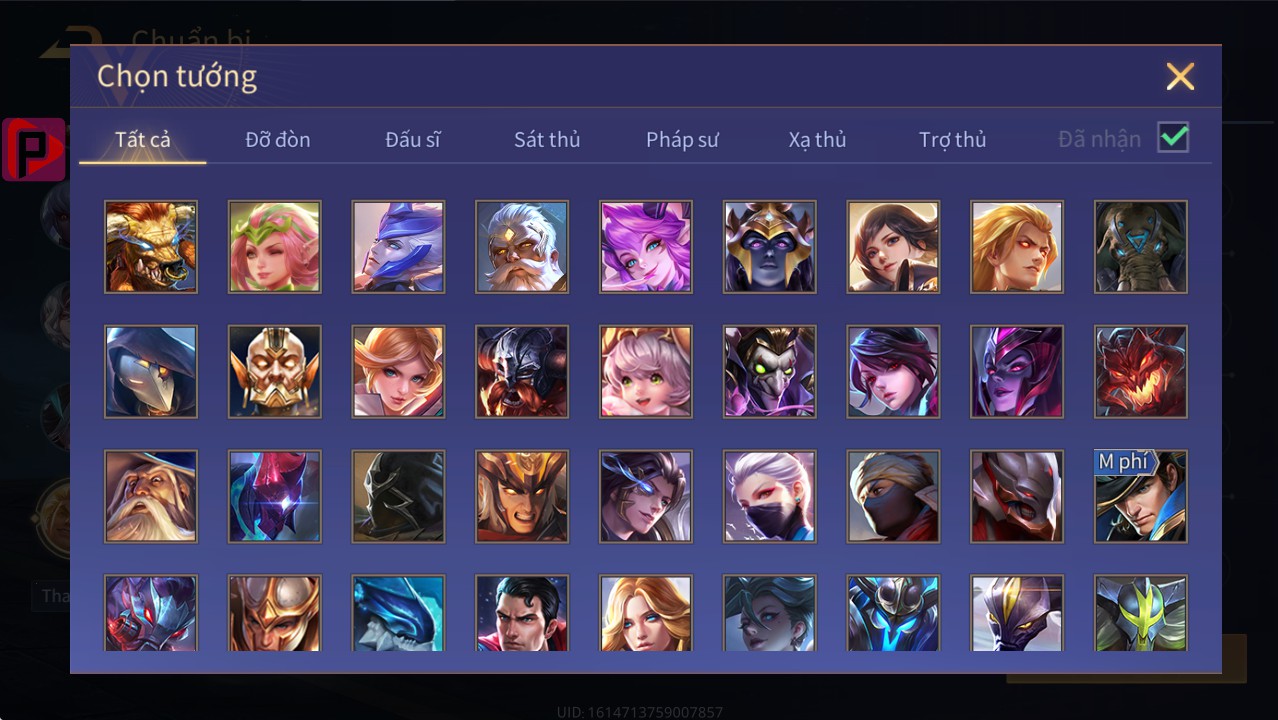The image size is (1278, 720).
Task: Pick the red lava demon hero
Action: 1141,372
